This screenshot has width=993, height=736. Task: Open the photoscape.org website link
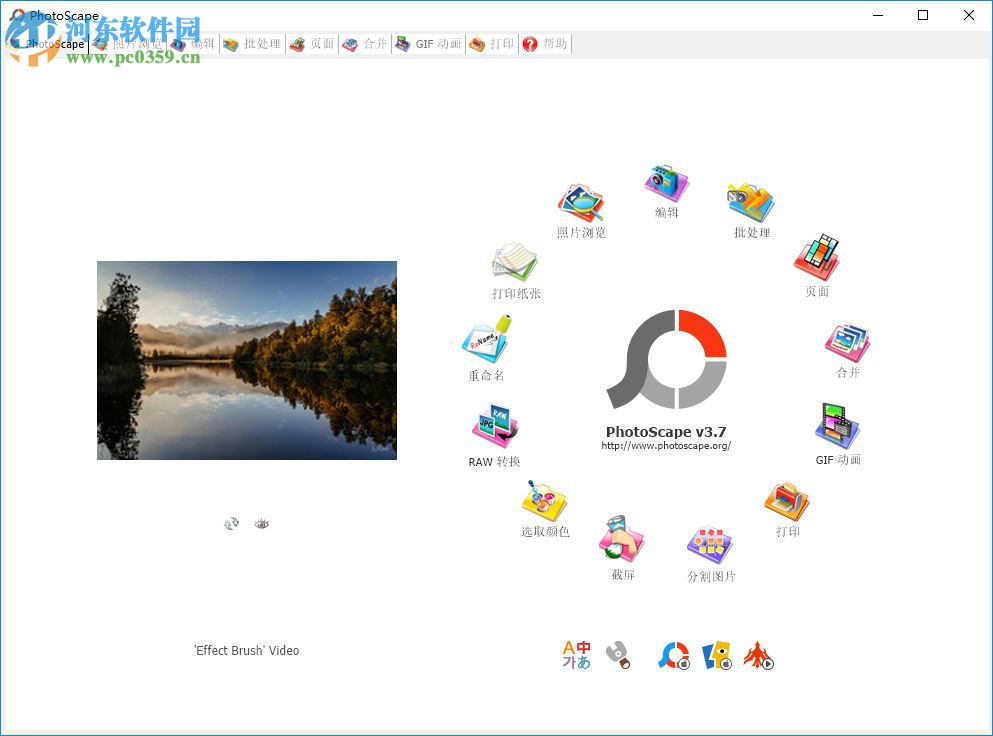click(666, 445)
